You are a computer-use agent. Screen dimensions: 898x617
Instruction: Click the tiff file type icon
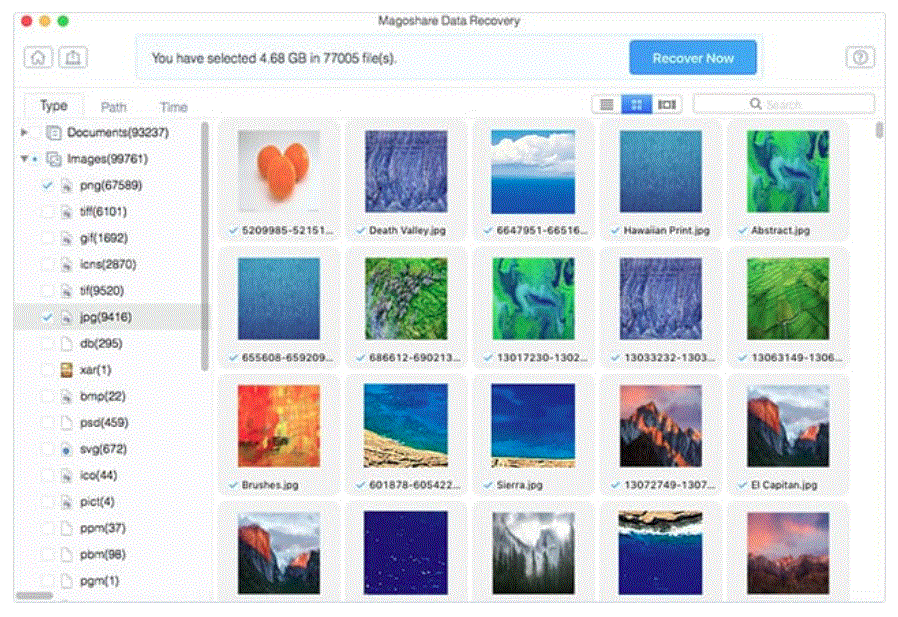67,212
